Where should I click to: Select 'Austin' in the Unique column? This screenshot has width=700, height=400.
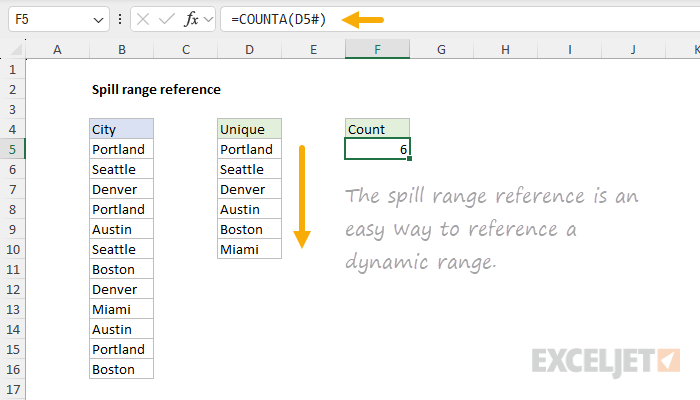[x=250, y=209]
